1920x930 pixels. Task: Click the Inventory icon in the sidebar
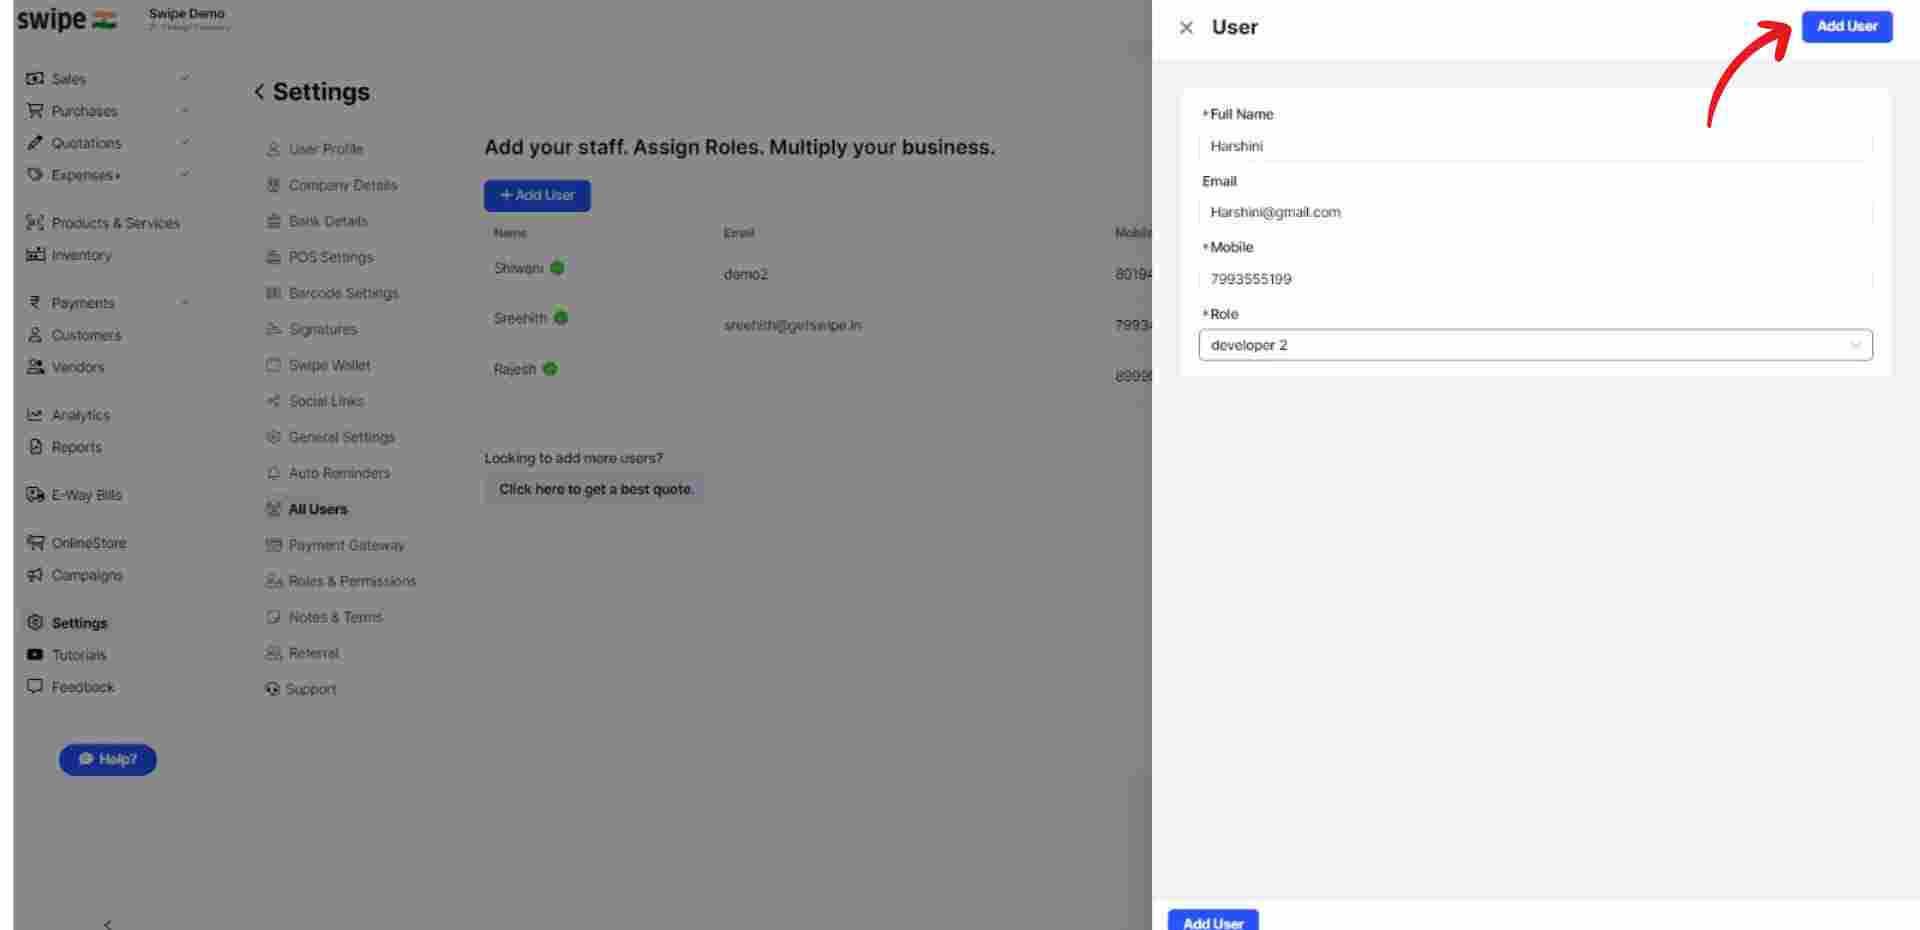coord(35,255)
